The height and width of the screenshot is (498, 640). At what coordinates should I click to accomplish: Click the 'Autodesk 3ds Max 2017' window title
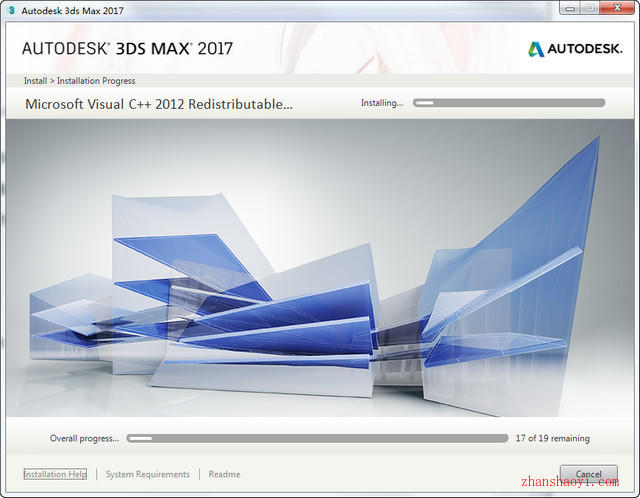pyautogui.click(x=72, y=11)
